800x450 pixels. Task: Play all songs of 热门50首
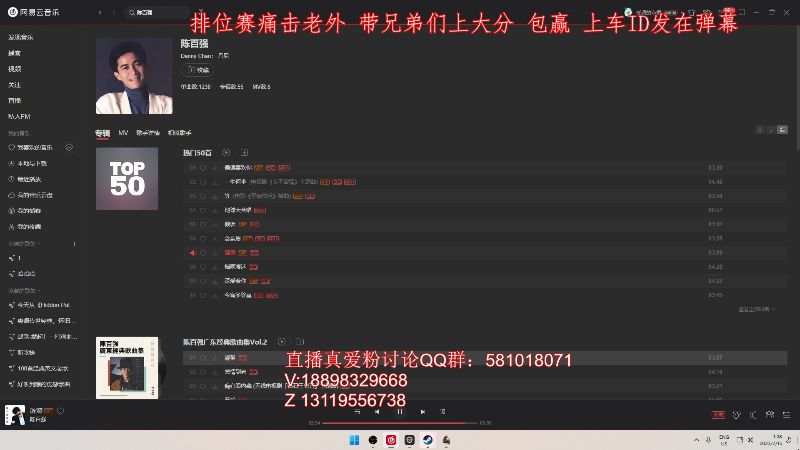pos(226,153)
